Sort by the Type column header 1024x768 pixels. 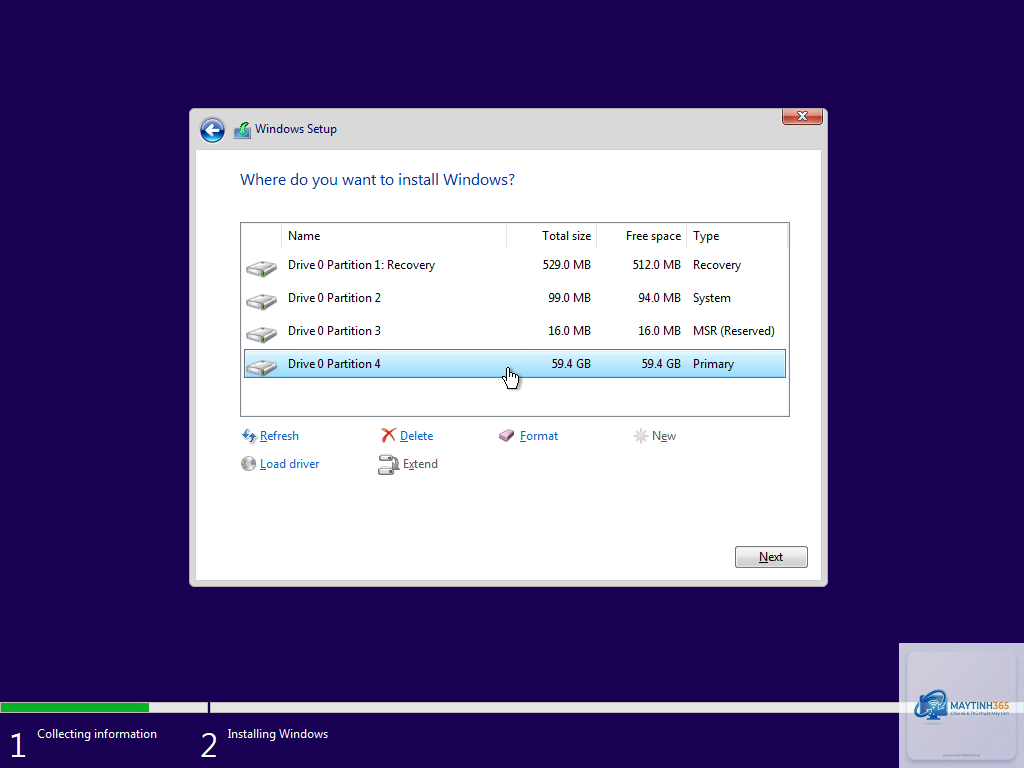(737, 236)
